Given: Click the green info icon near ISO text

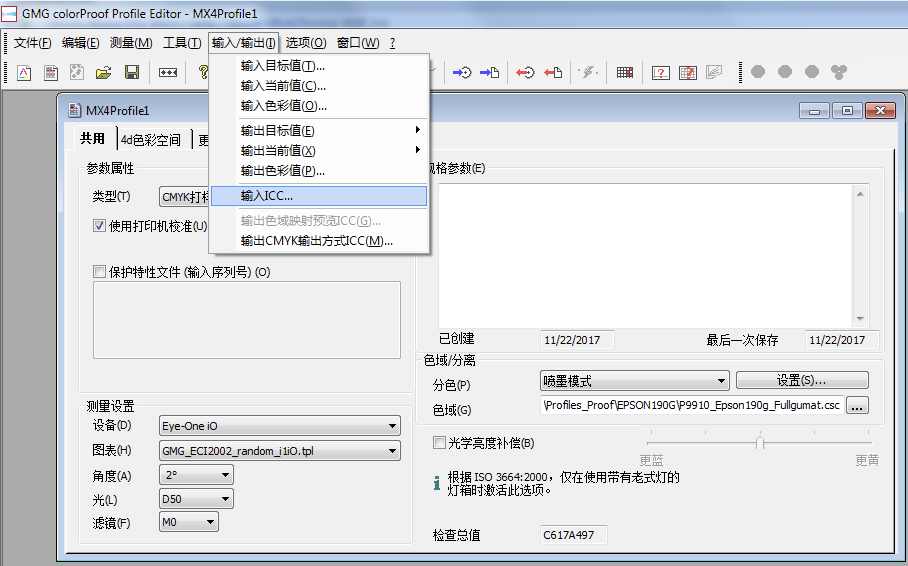Looking at the screenshot, I should coord(437,483).
